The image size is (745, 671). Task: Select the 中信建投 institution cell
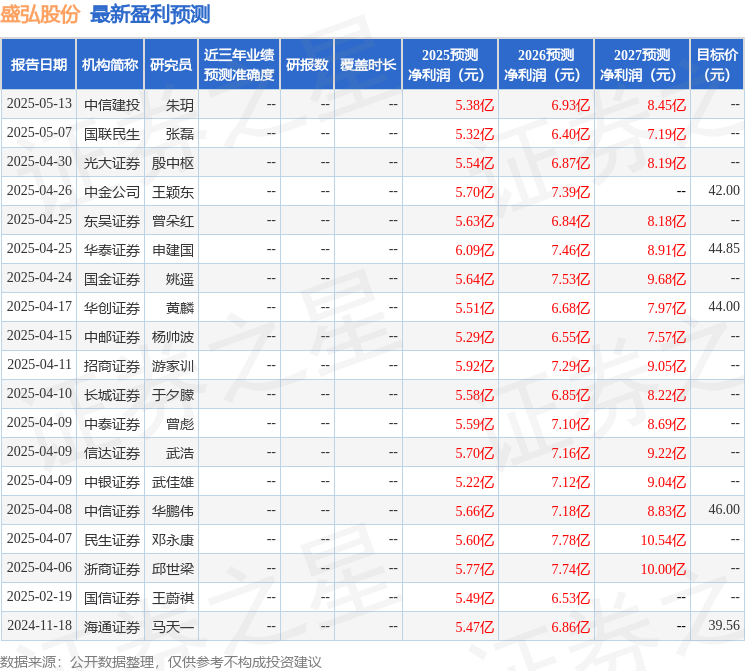(x=112, y=105)
